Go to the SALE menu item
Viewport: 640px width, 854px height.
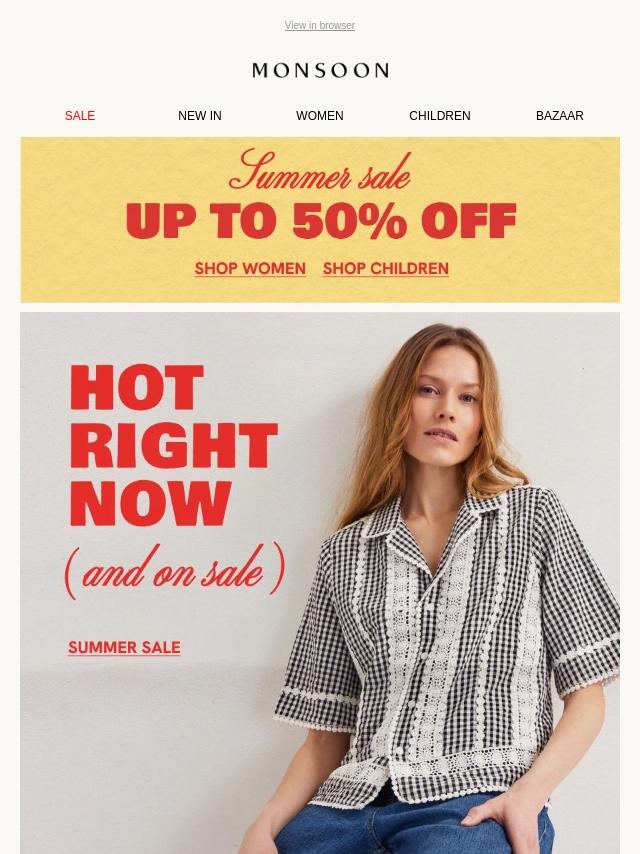coord(80,115)
